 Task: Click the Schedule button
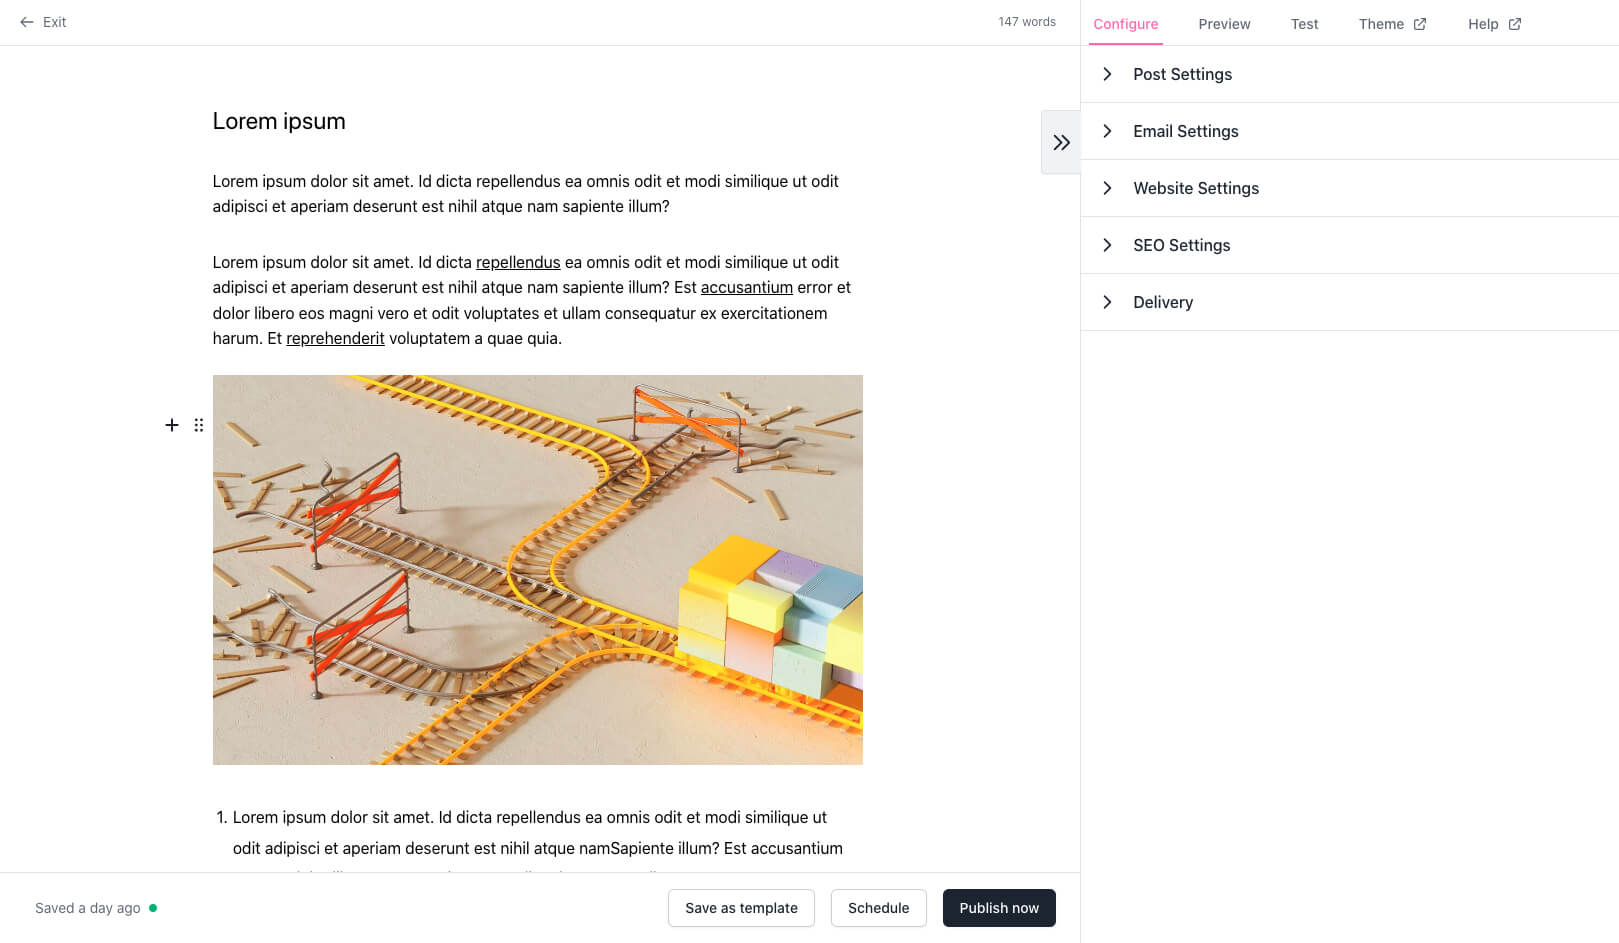(878, 908)
